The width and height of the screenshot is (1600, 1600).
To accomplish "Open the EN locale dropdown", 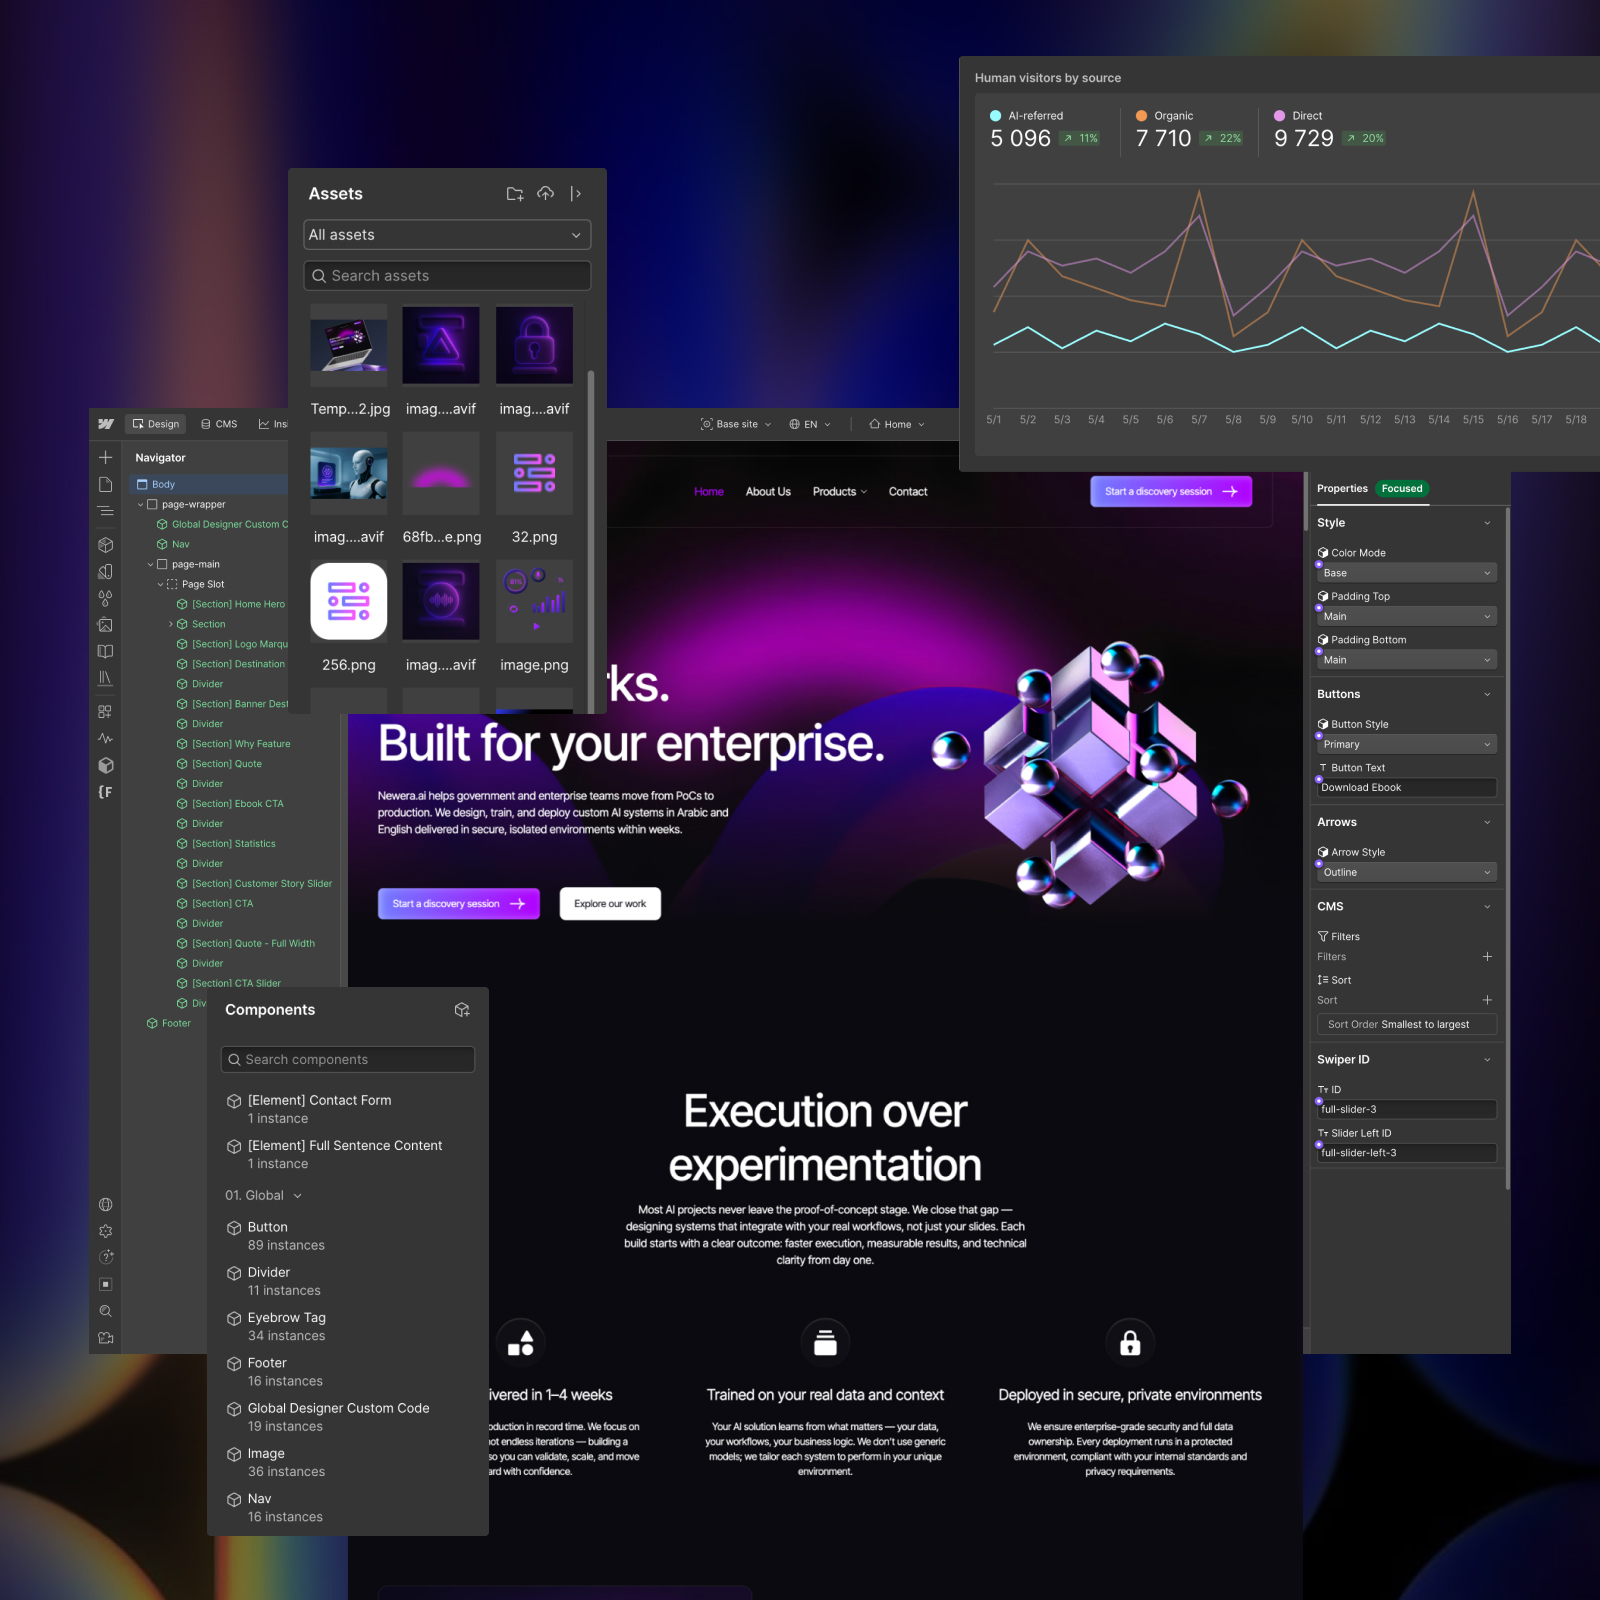I will coord(810,424).
